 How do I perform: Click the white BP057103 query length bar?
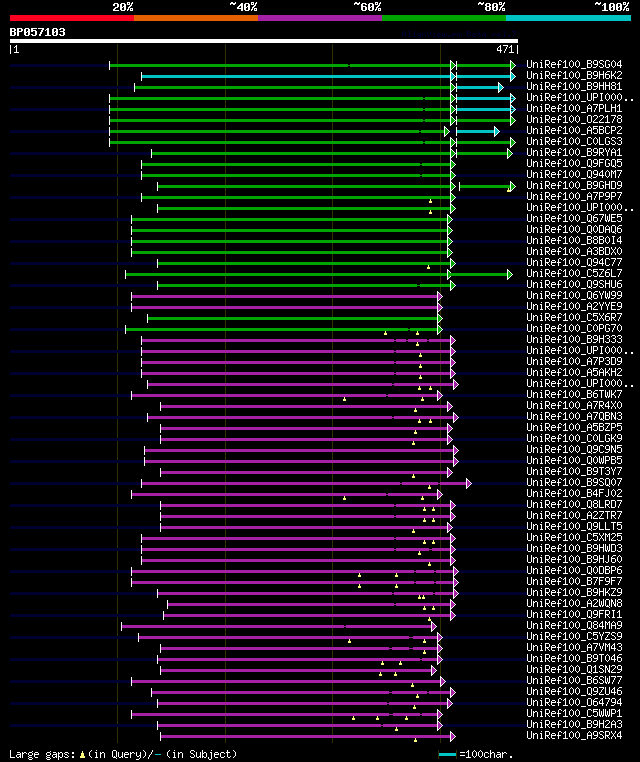(x=264, y=41)
